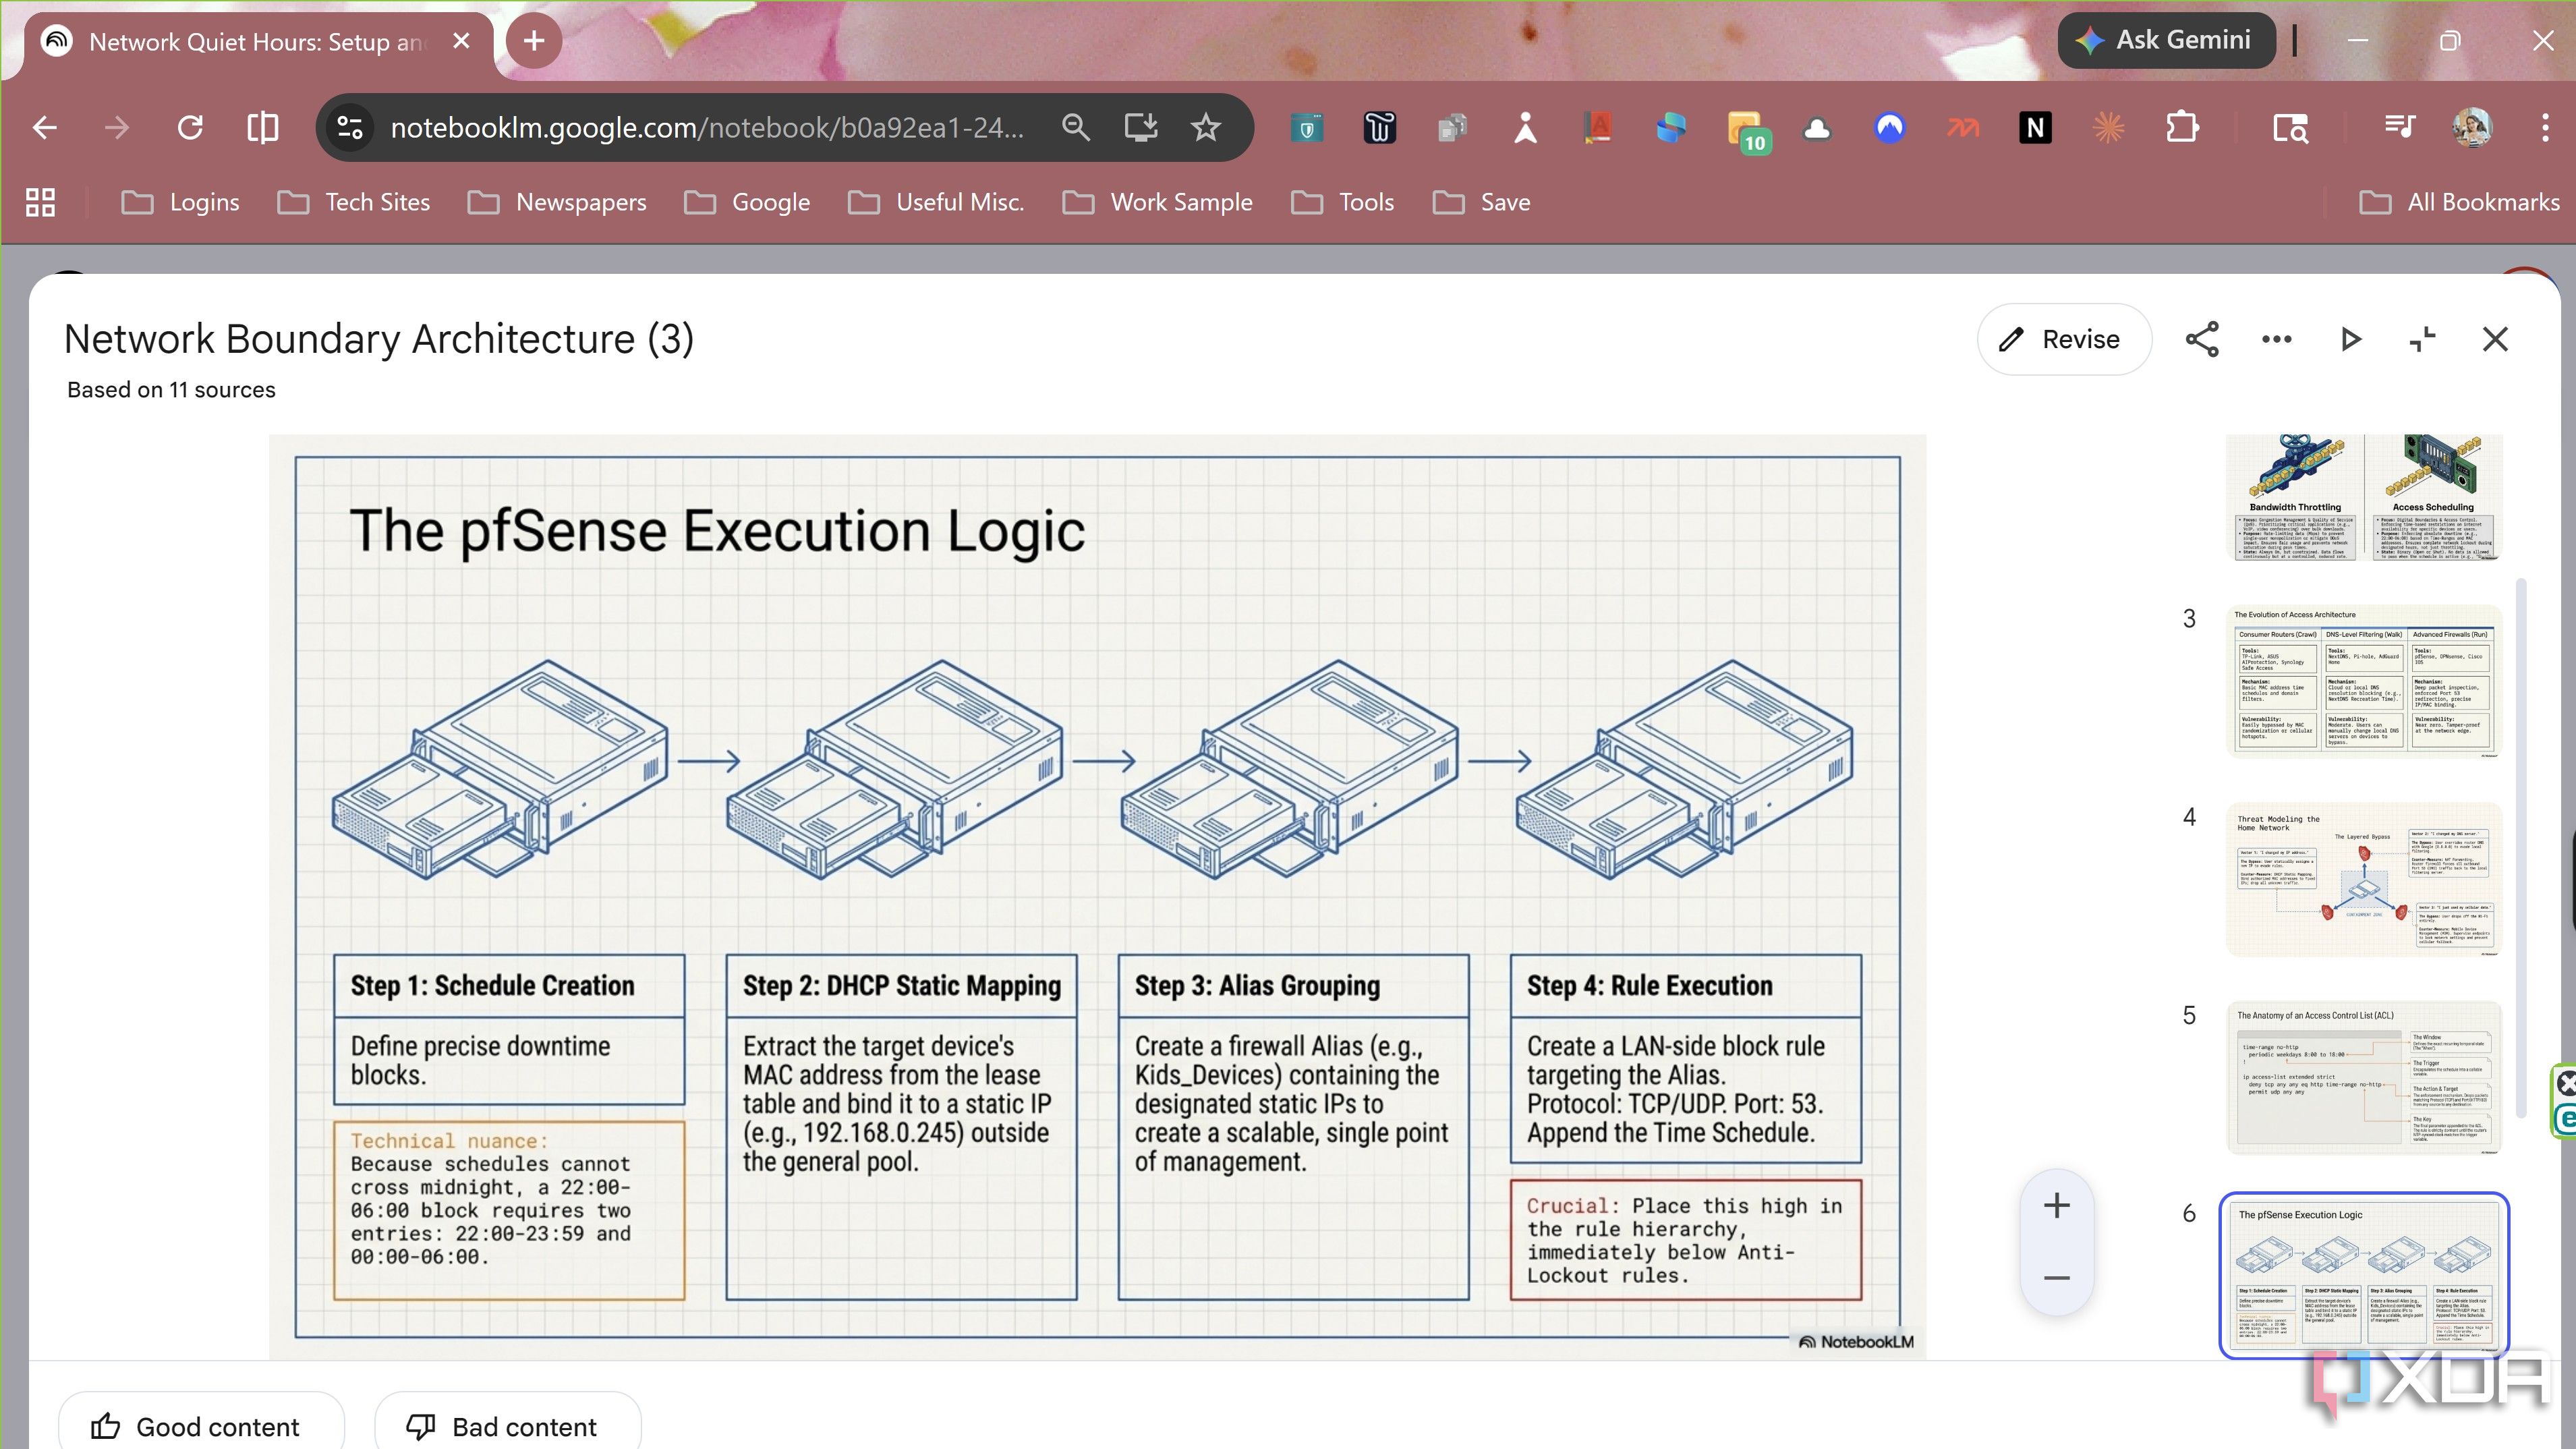Click the slide thumbnail list scrollbar
The width and height of the screenshot is (2576, 1449).
(2520, 848)
